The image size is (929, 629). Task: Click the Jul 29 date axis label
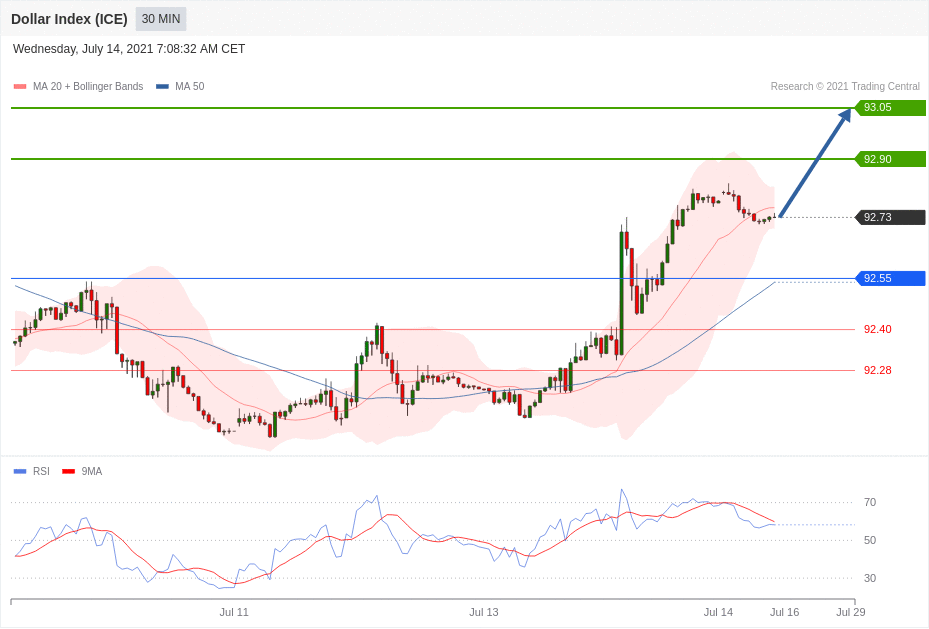pyautogui.click(x=850, y=612)
